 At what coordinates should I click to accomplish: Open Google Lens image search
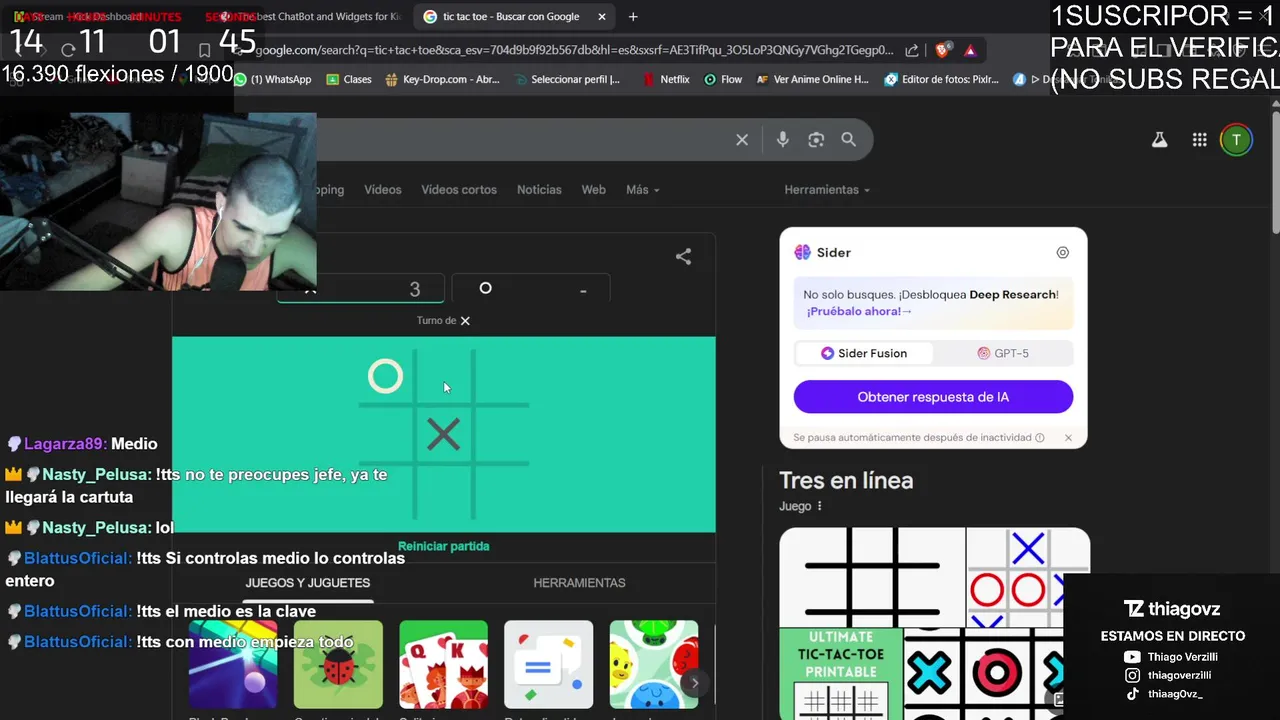pyautogui.click(x=816, y=140)
